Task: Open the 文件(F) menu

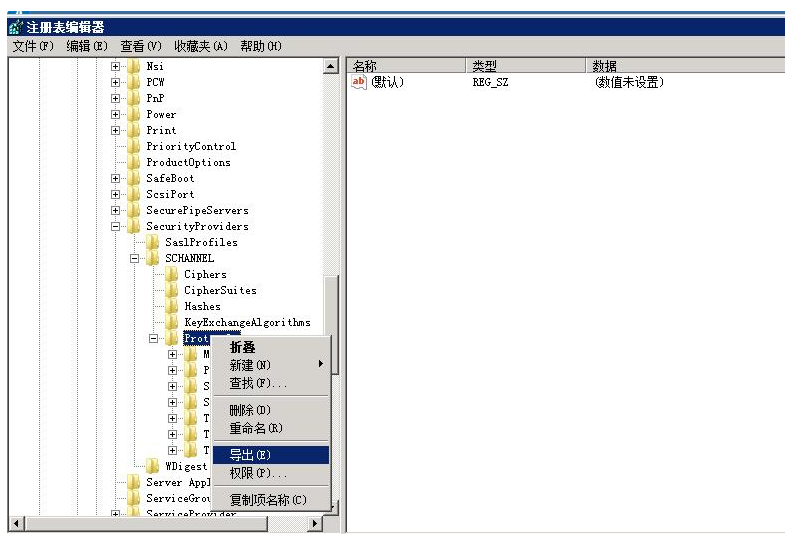Action: click(x=33, y=46)
